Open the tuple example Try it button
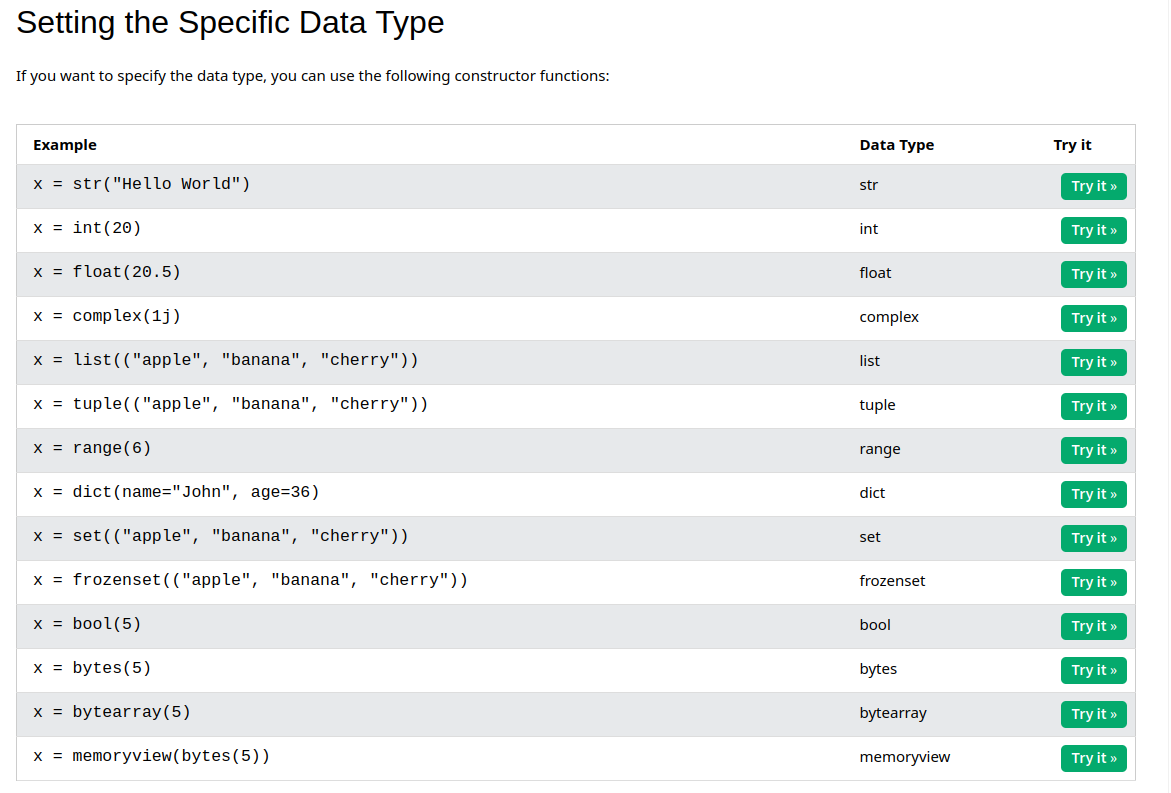Image resolution: width=1171 pixels, height=793 pixels. tap(1093, 406)
